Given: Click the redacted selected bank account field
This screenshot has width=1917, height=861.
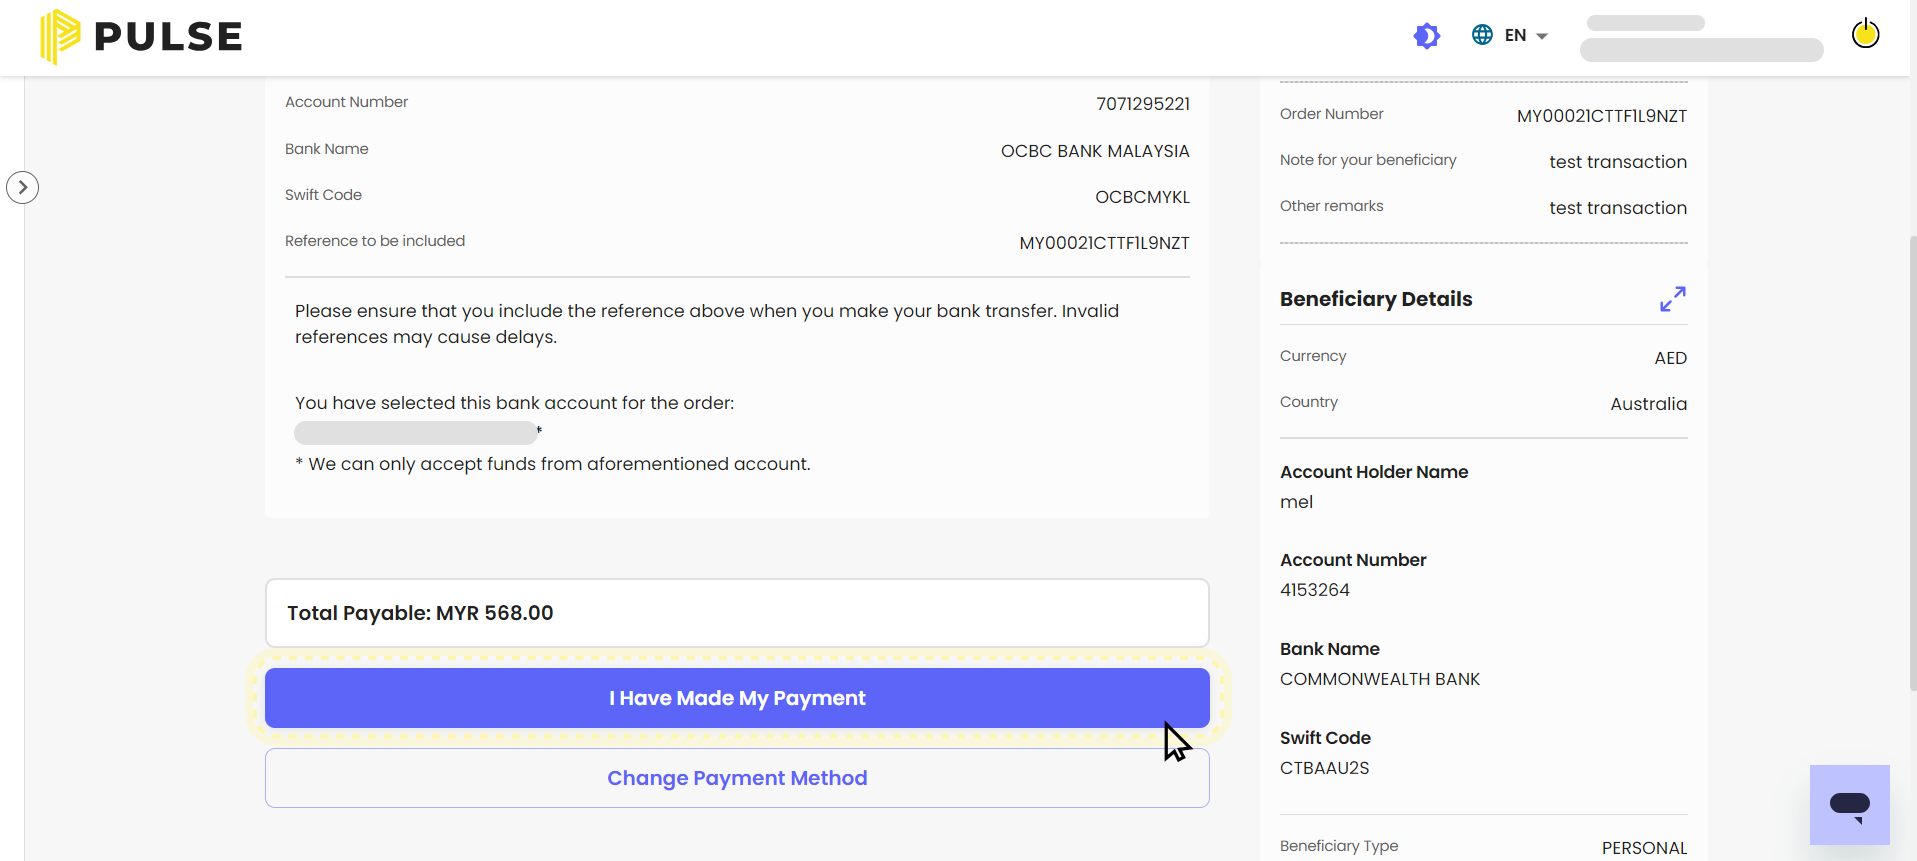Looking at the screenshot, I should (416, 433).
